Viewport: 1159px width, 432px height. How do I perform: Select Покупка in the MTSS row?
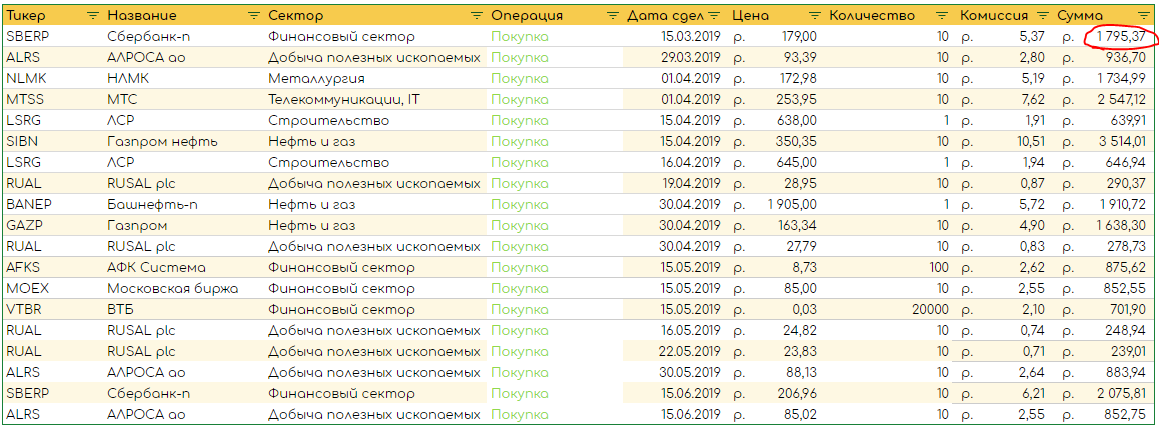520,99
